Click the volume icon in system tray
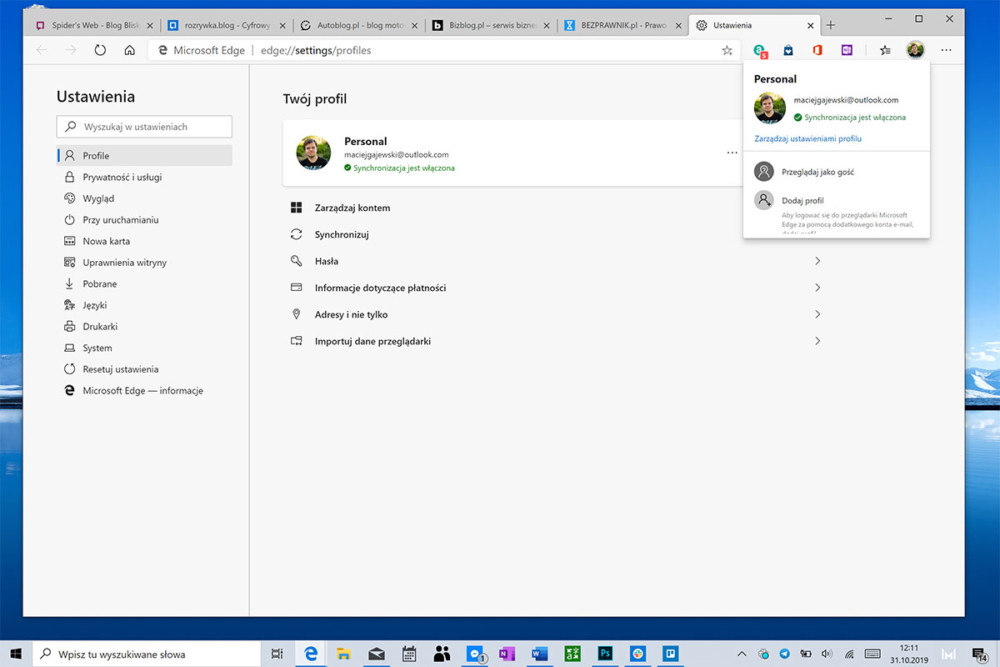 [827, 654]
